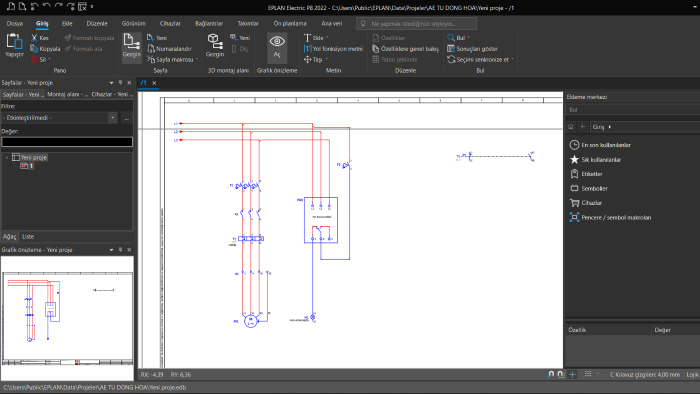Pin the Sayfalar panel
This screenshot has width=700, height=394.
pos(120,83)
